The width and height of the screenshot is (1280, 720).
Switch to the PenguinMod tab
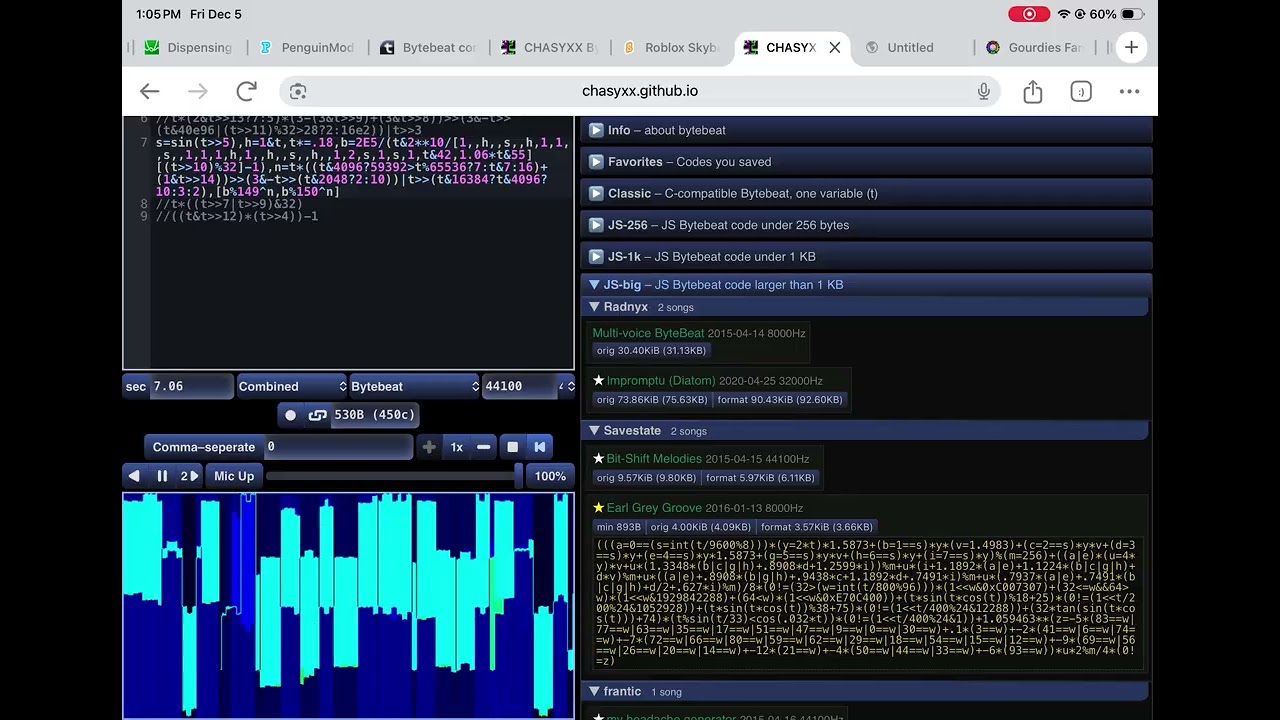click(307, 47)
